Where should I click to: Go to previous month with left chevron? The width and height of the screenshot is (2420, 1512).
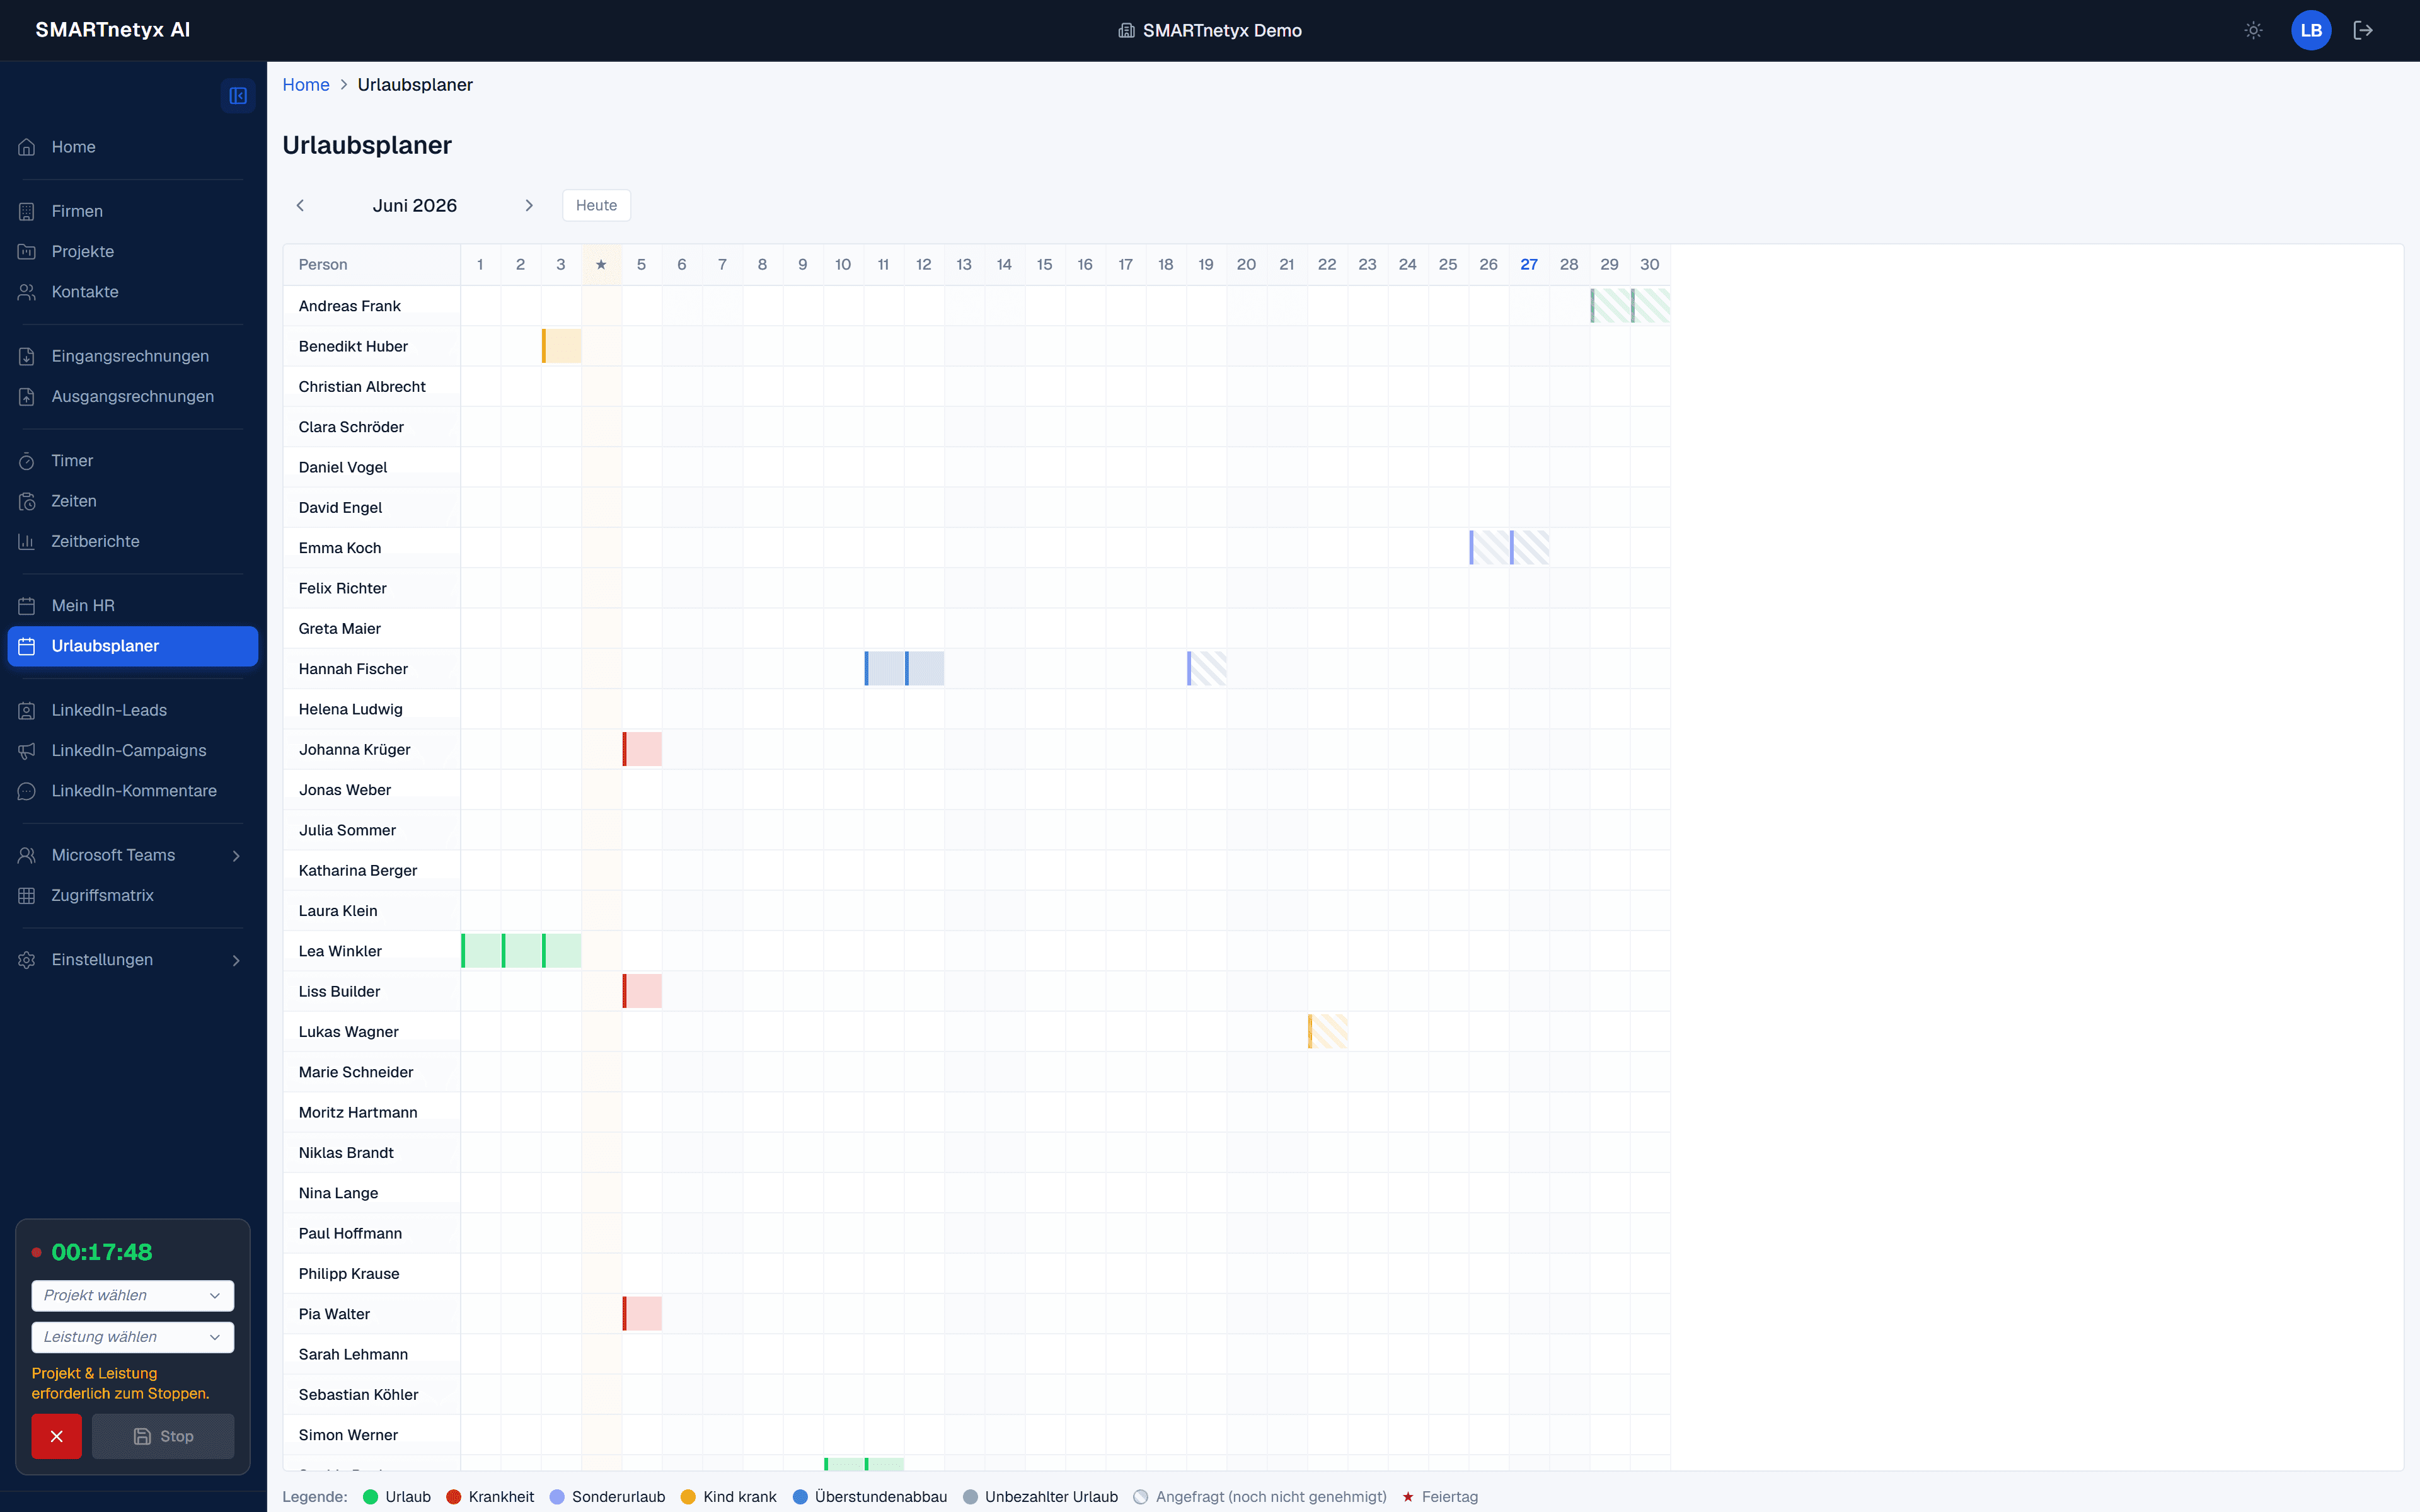[300, 205]
